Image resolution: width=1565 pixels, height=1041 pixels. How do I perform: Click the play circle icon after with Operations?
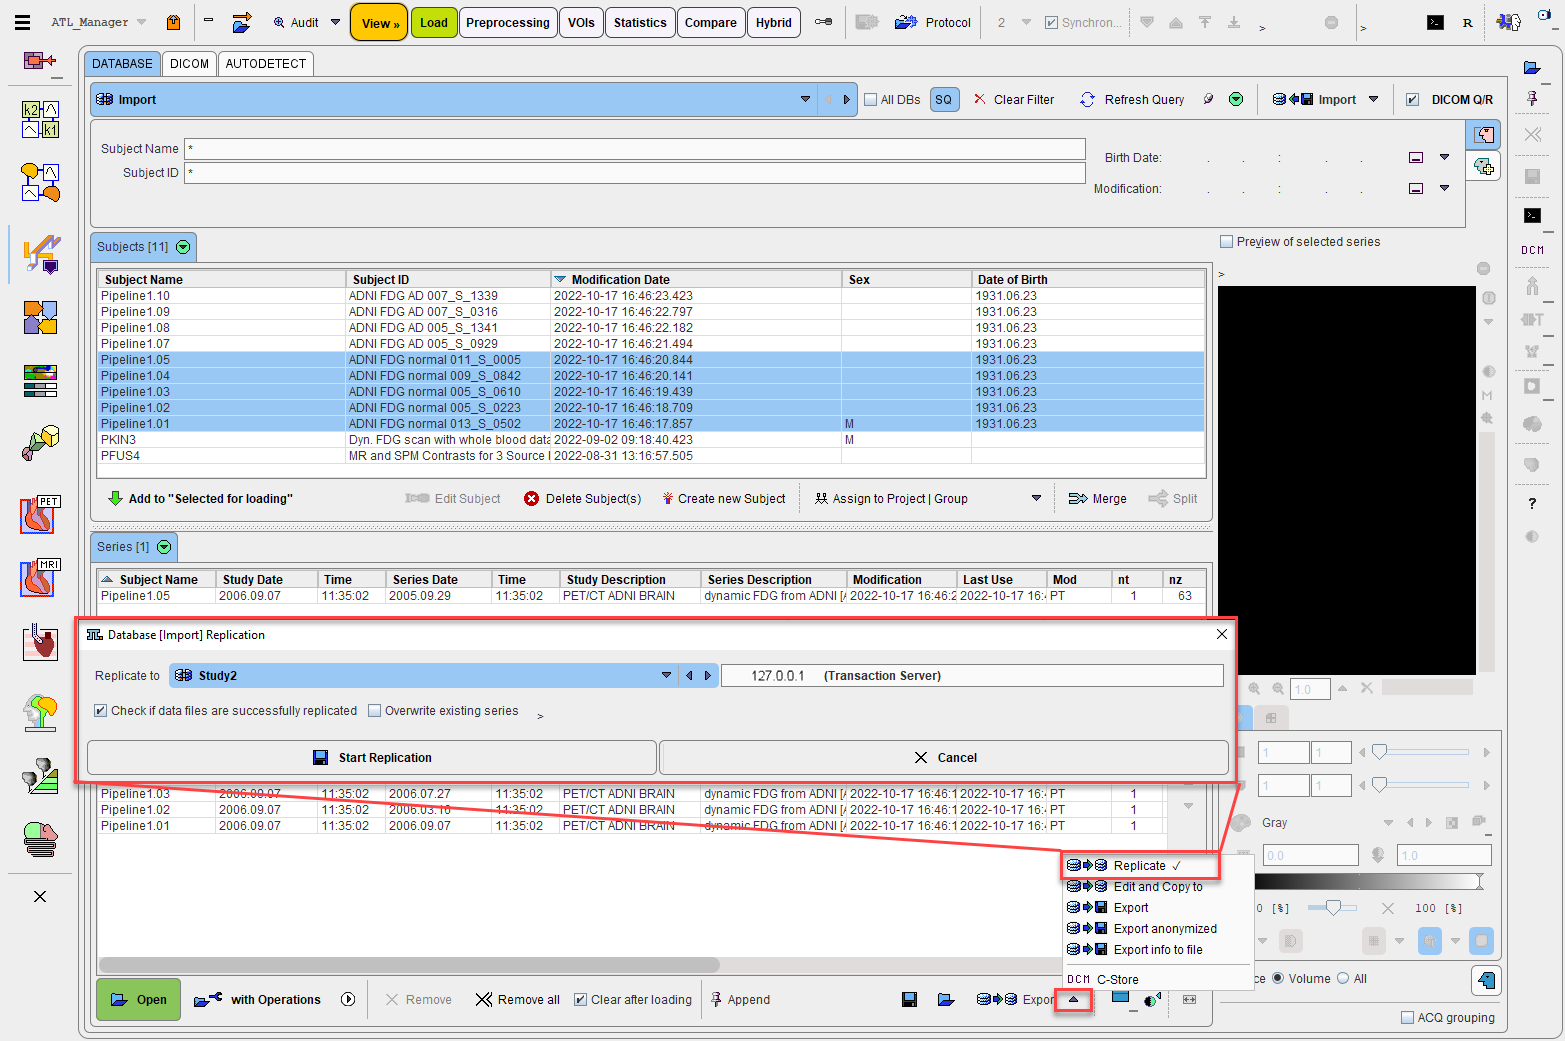coord(348,999)
